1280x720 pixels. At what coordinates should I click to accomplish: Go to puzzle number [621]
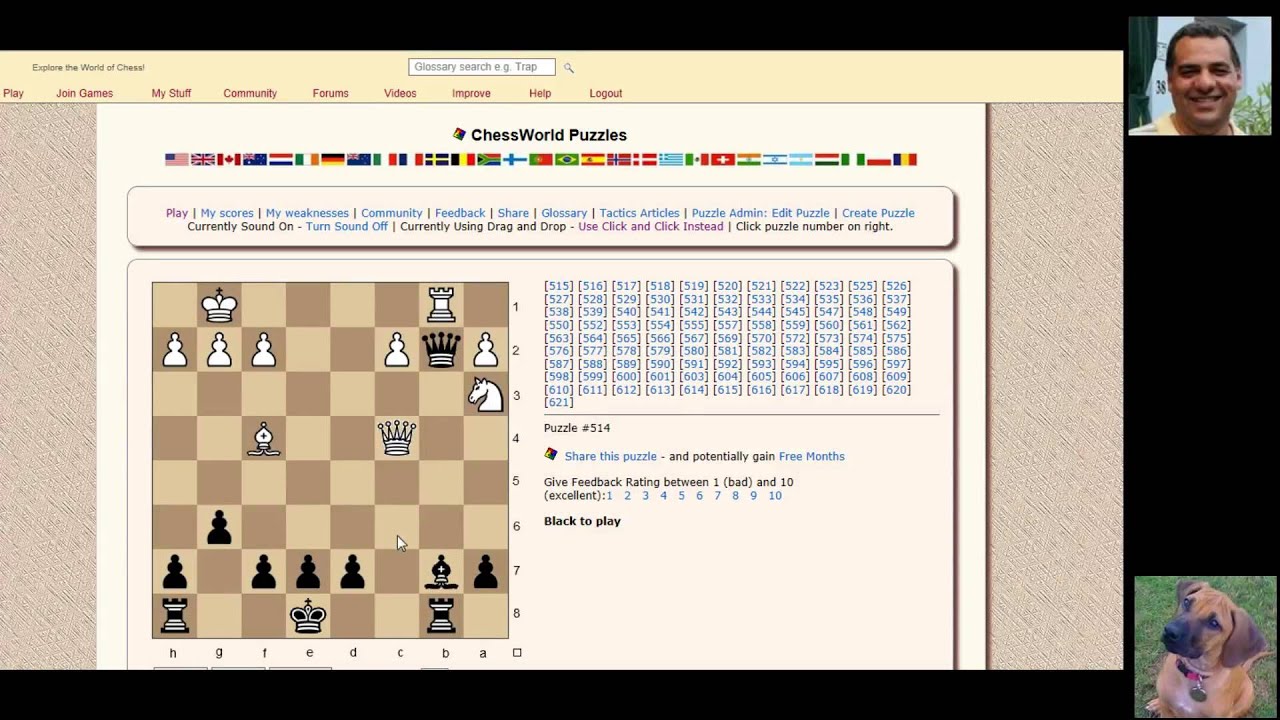[559, 402]
